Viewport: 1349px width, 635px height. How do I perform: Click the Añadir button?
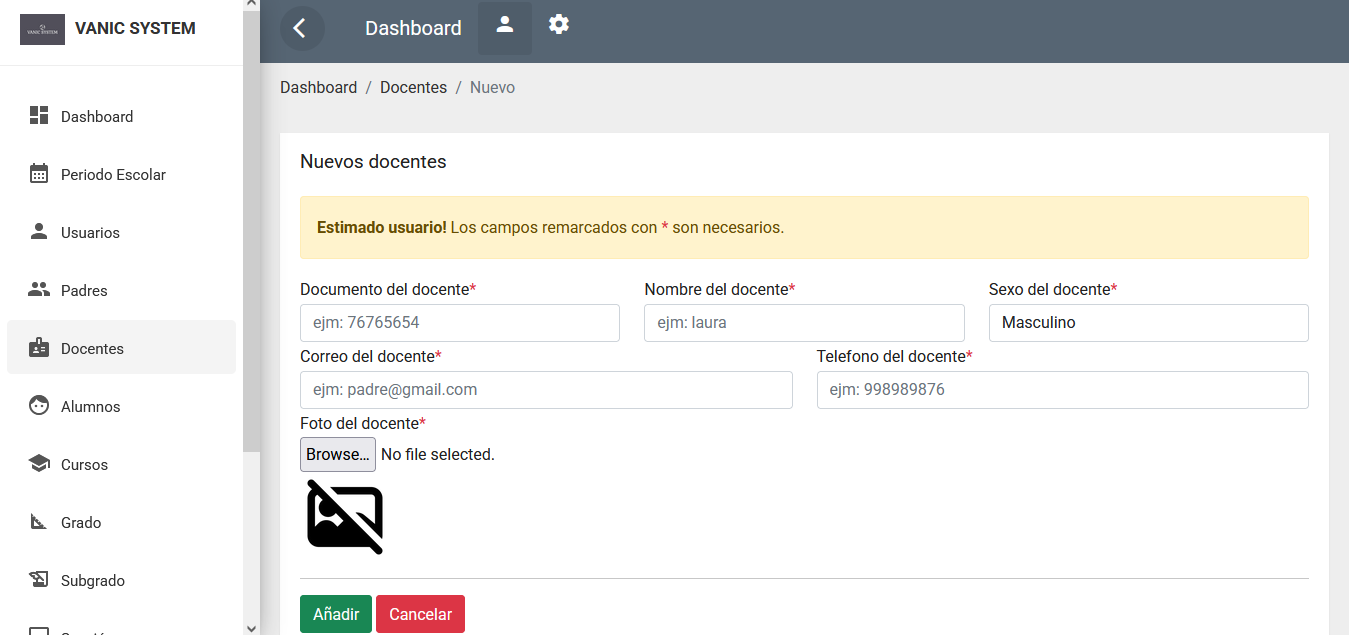click(x=336, y=614)
